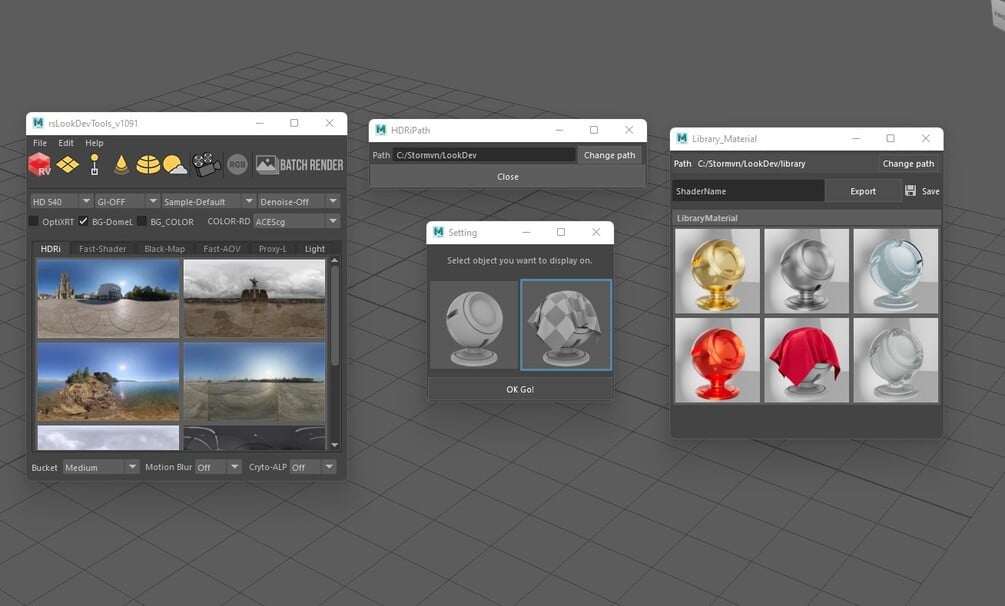Image resolution: width=1005 pixels, height=606 pixels.
Task: Create an area light with the yellow panels icon
Action: click(x=67, y=165)
